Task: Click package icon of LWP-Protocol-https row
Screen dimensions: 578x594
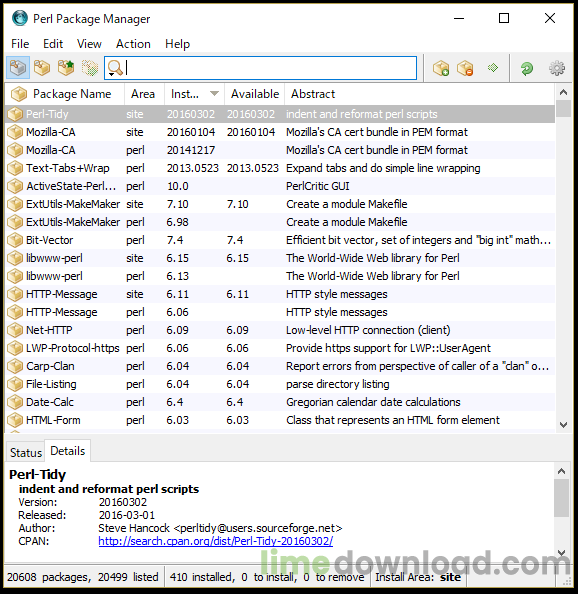Action: click(15, 348)
